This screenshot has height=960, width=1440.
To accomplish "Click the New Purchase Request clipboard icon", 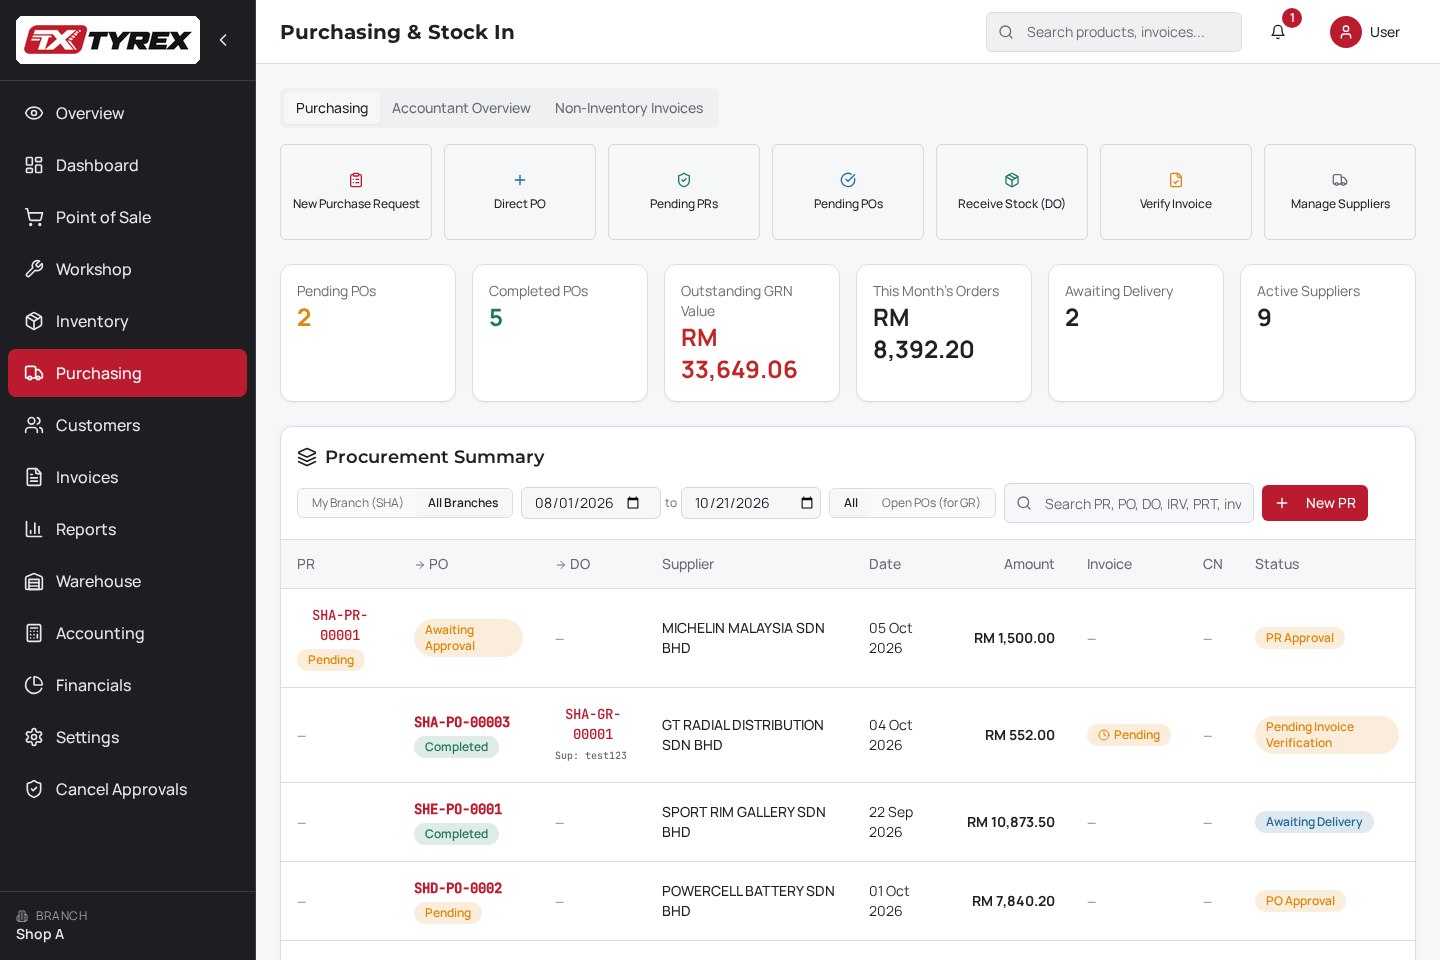I will tap(356, 180).
